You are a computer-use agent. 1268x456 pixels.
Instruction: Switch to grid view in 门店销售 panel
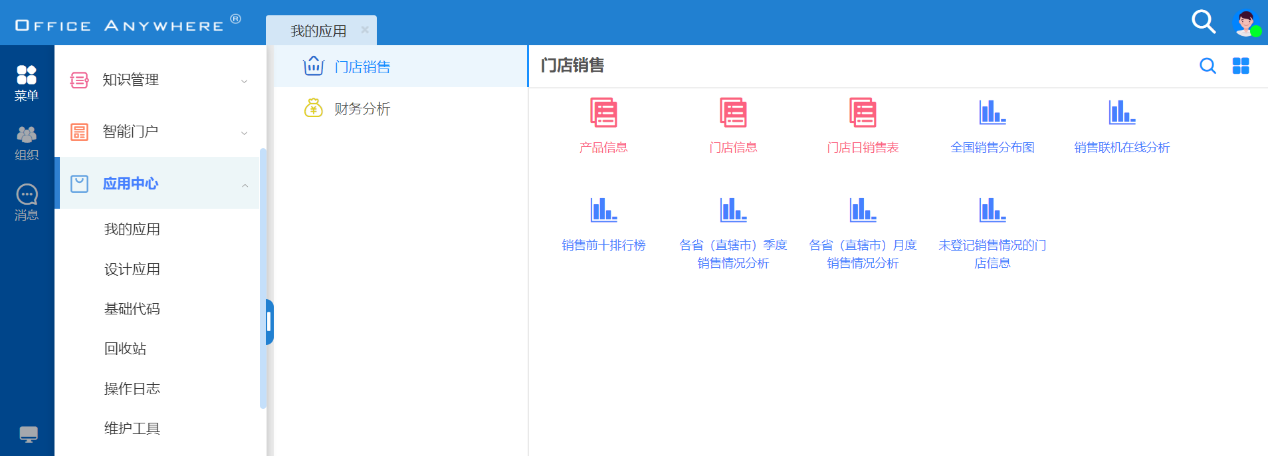pyautogui.click(x=1241, y=66)
